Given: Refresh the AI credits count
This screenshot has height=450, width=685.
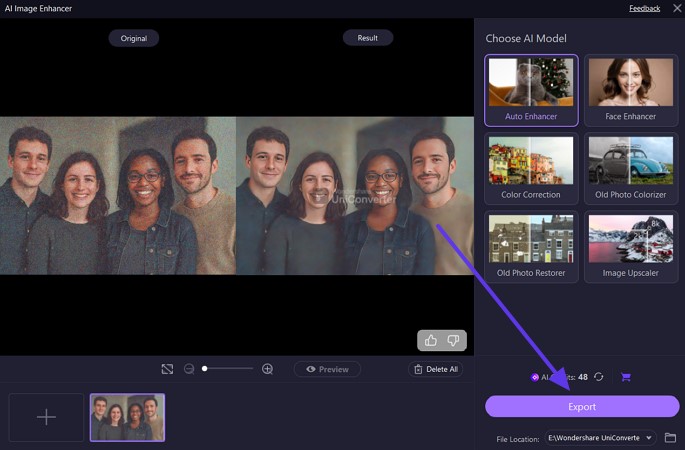Looking at the screenshot, I should 599,377.
